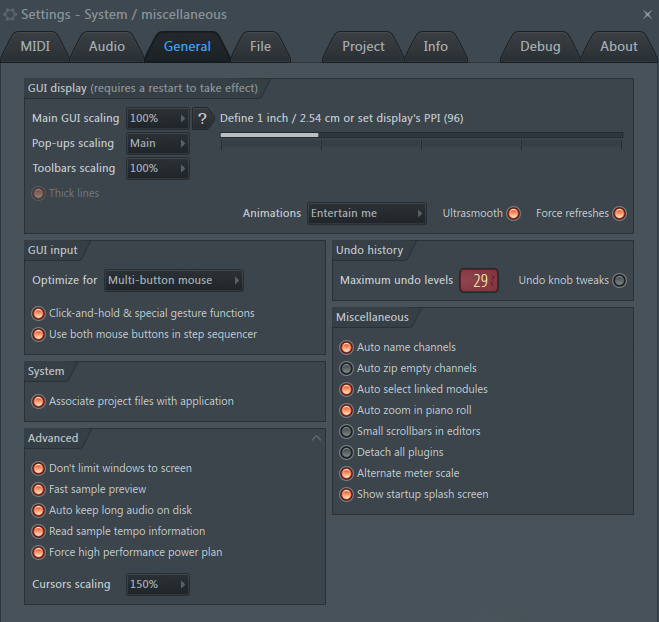
Task: Click the display PPI ruler slider
Action: [x=421, y=136]
